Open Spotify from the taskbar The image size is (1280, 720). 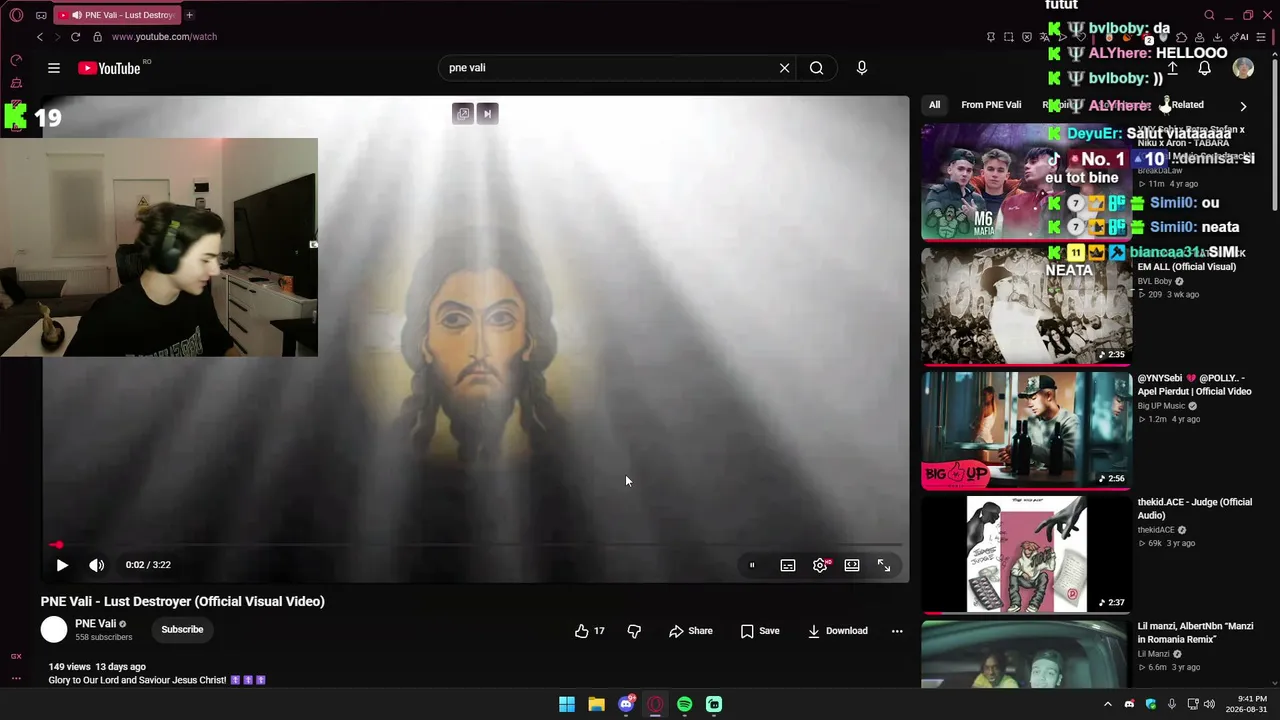coord(684,704)
